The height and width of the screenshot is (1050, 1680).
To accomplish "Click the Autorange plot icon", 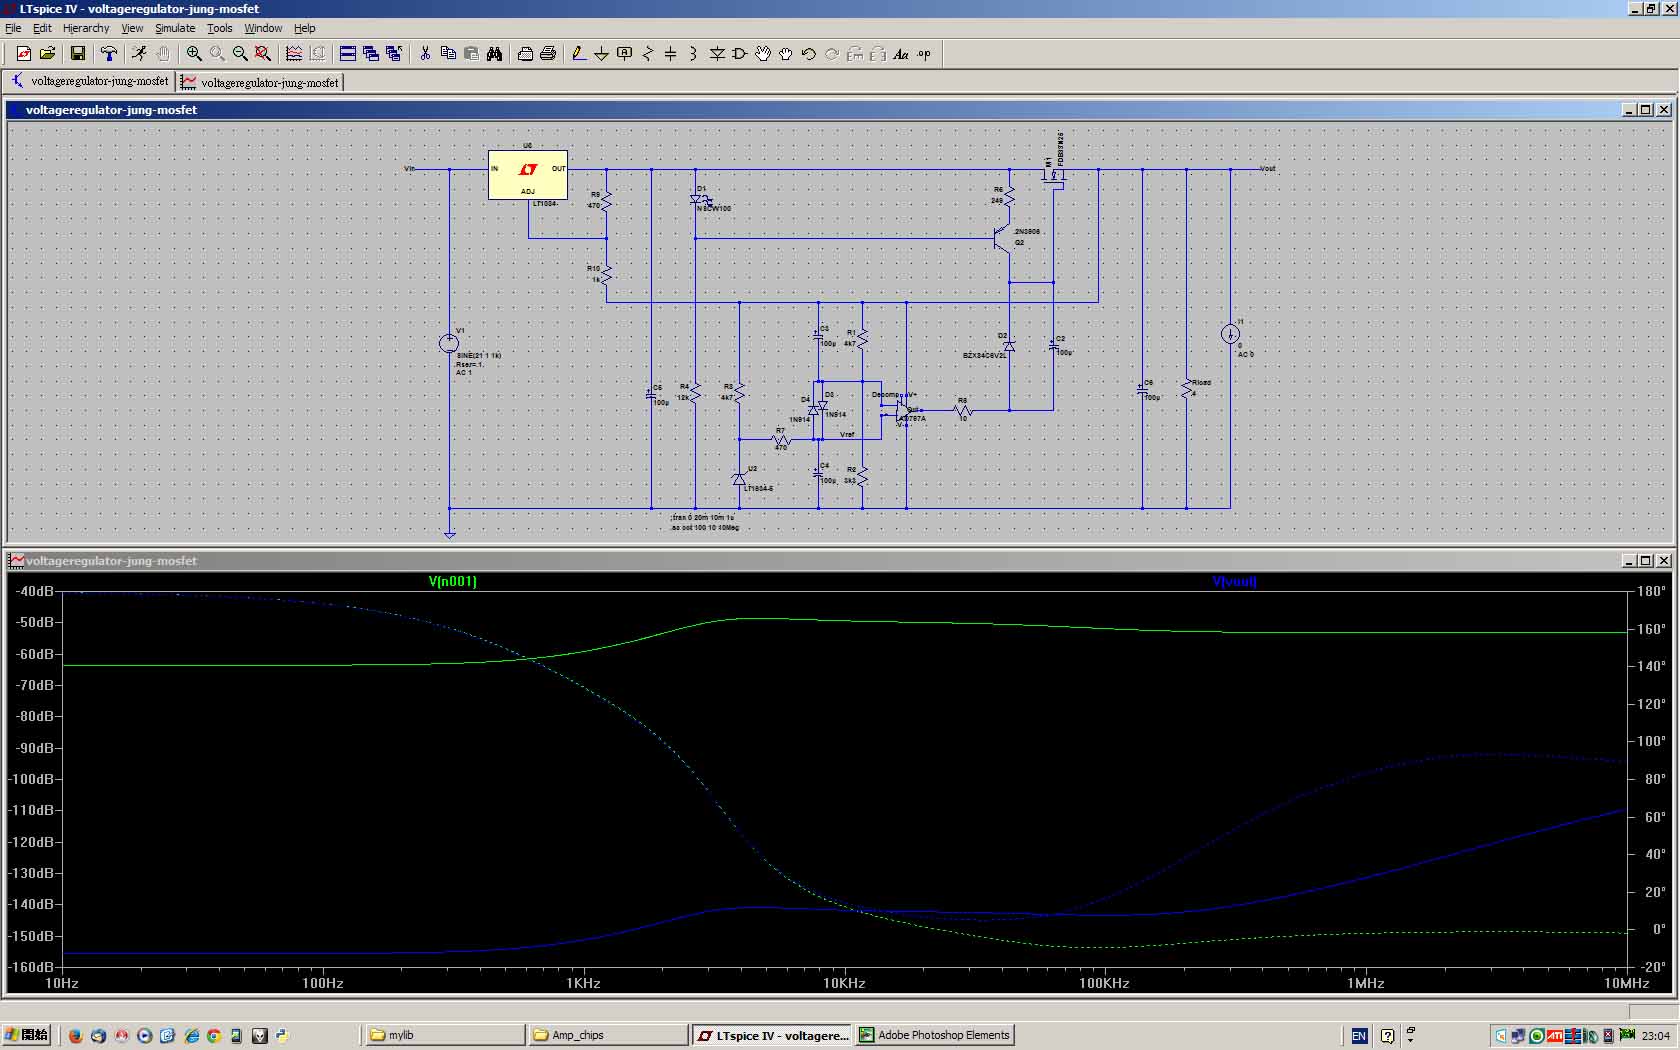I will (294, 54).
